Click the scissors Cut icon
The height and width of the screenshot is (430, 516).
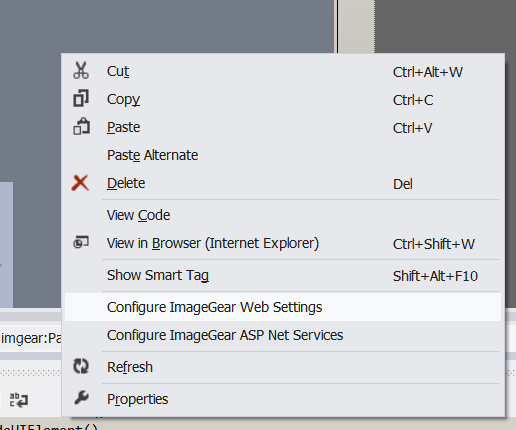tap(81, 70)
